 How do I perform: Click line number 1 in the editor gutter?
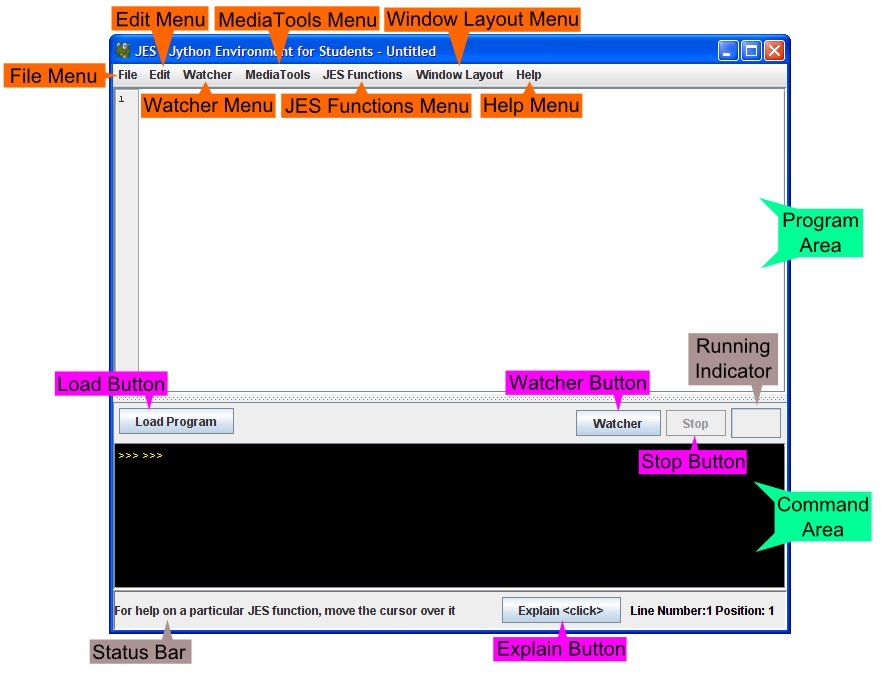(122, 99)
